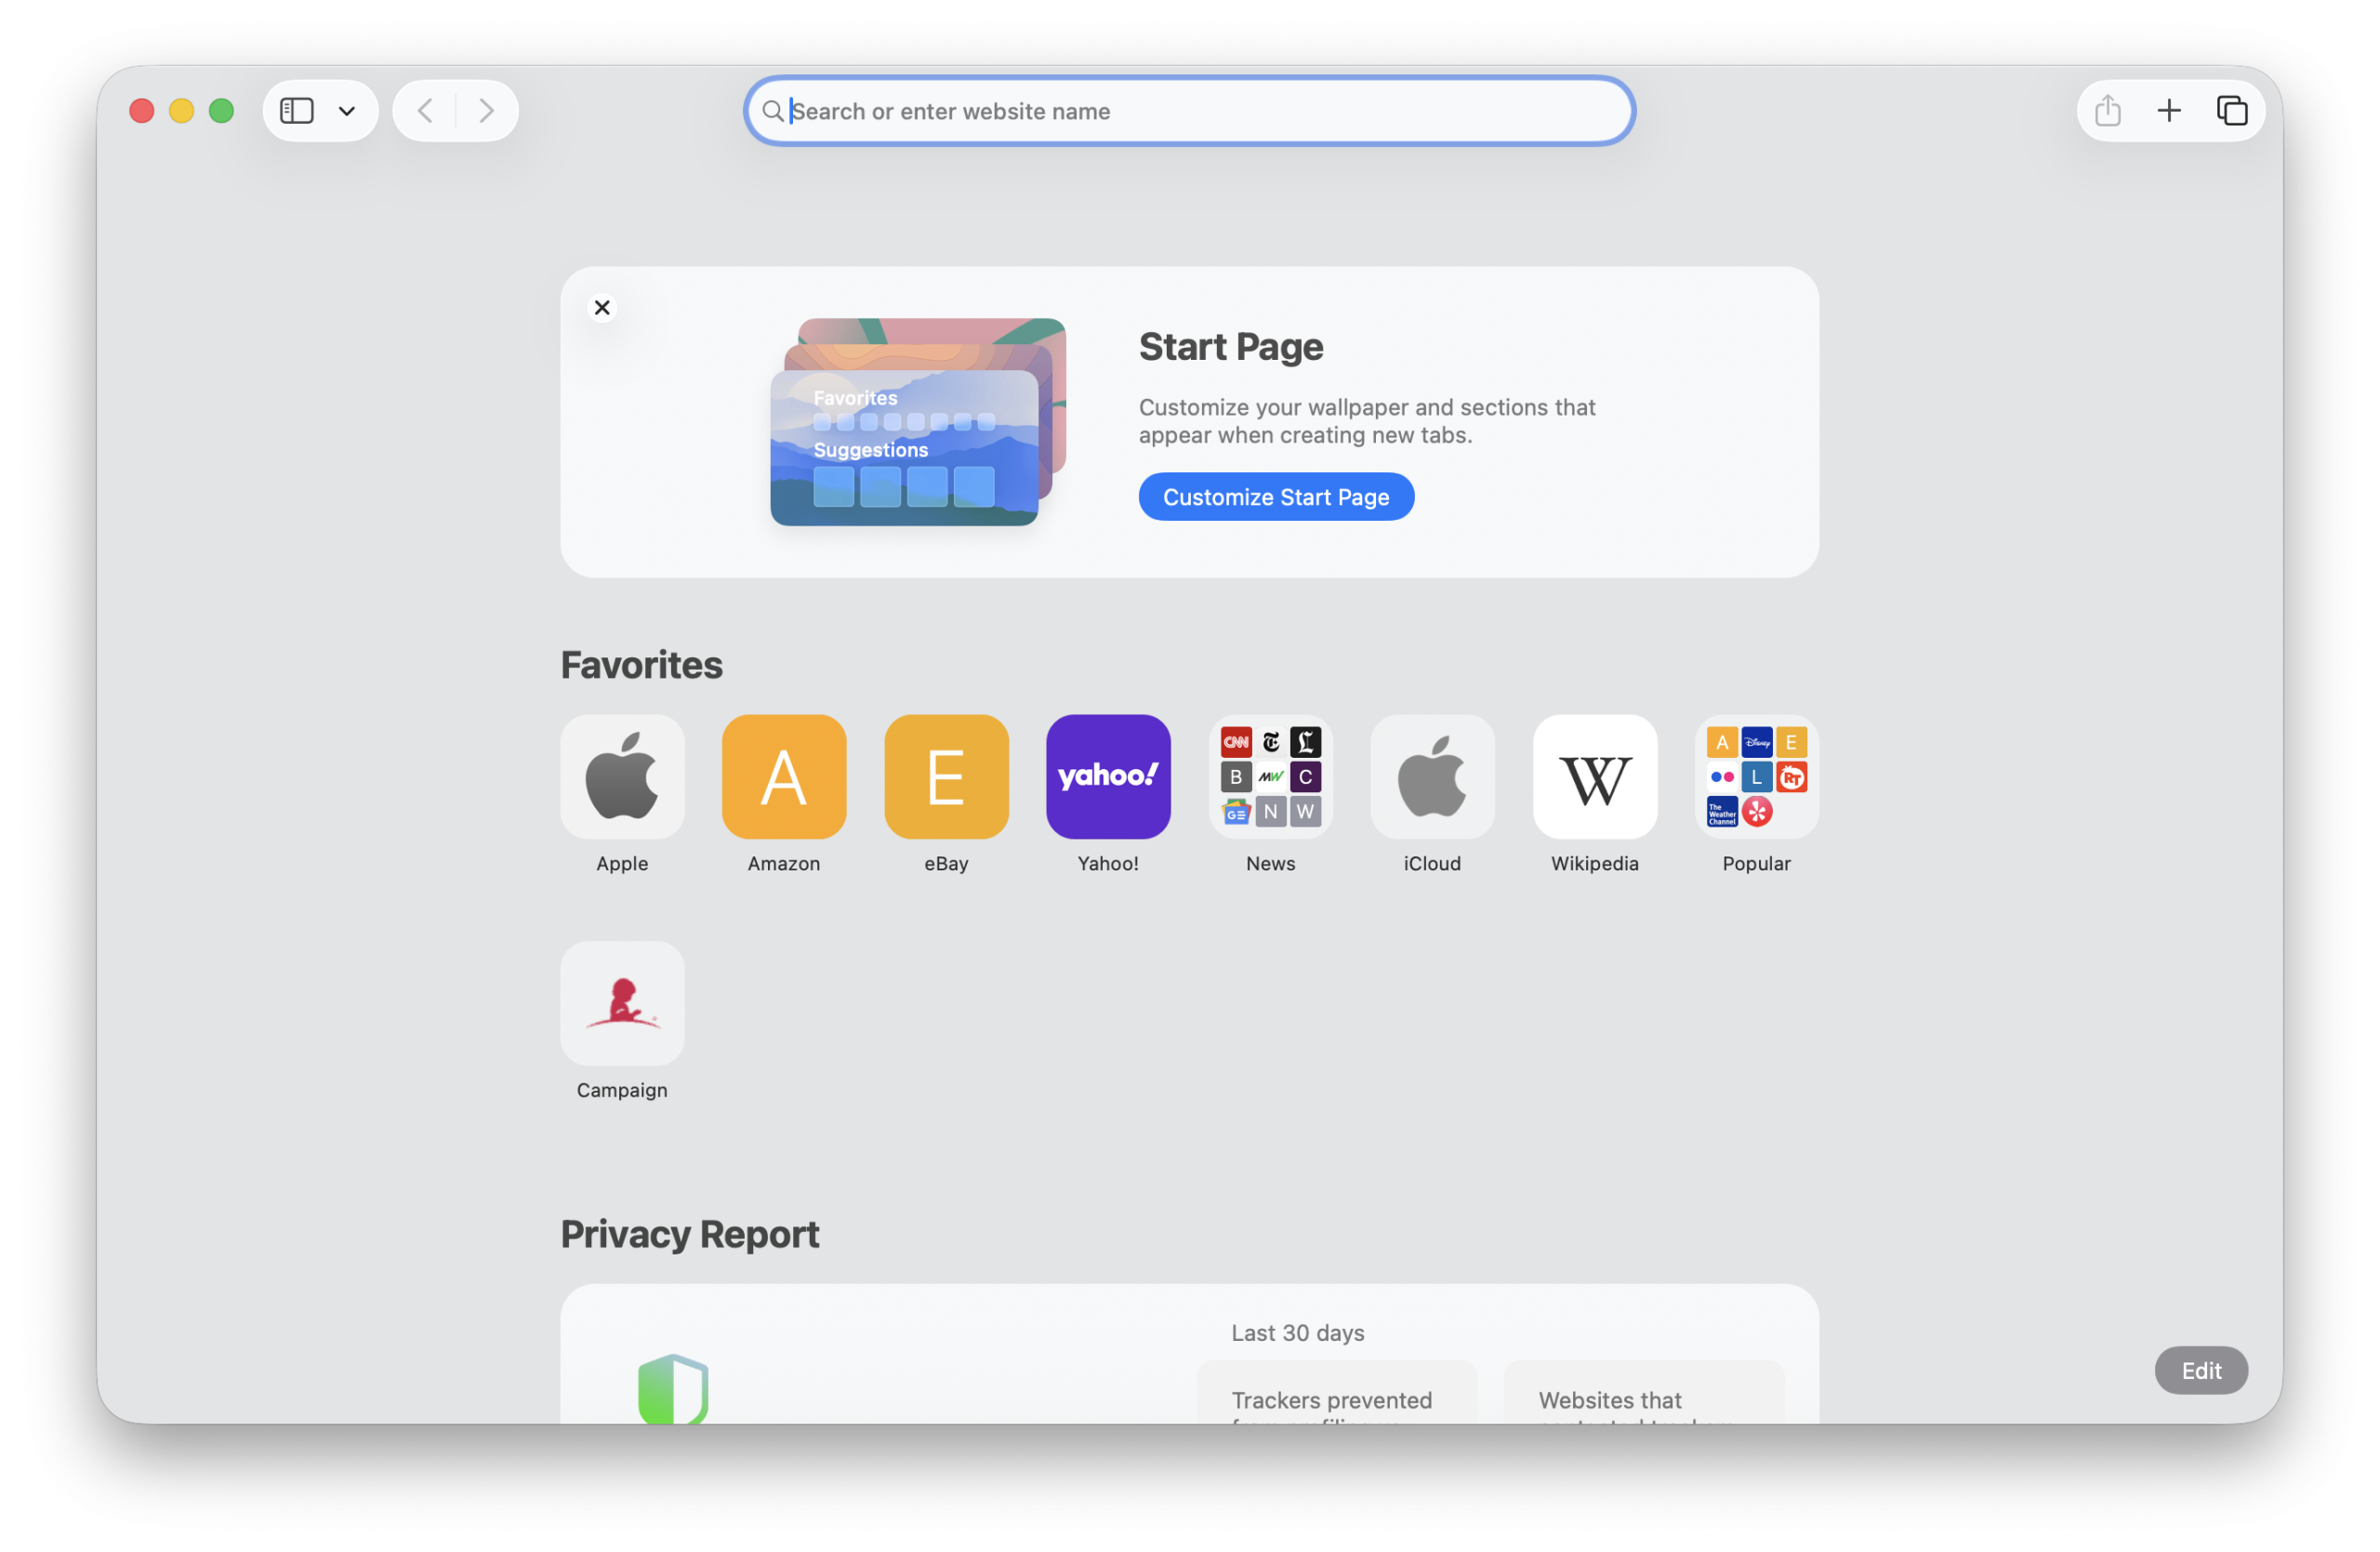
Task: Open the Campaign favorite
Action: (622, 1004)
